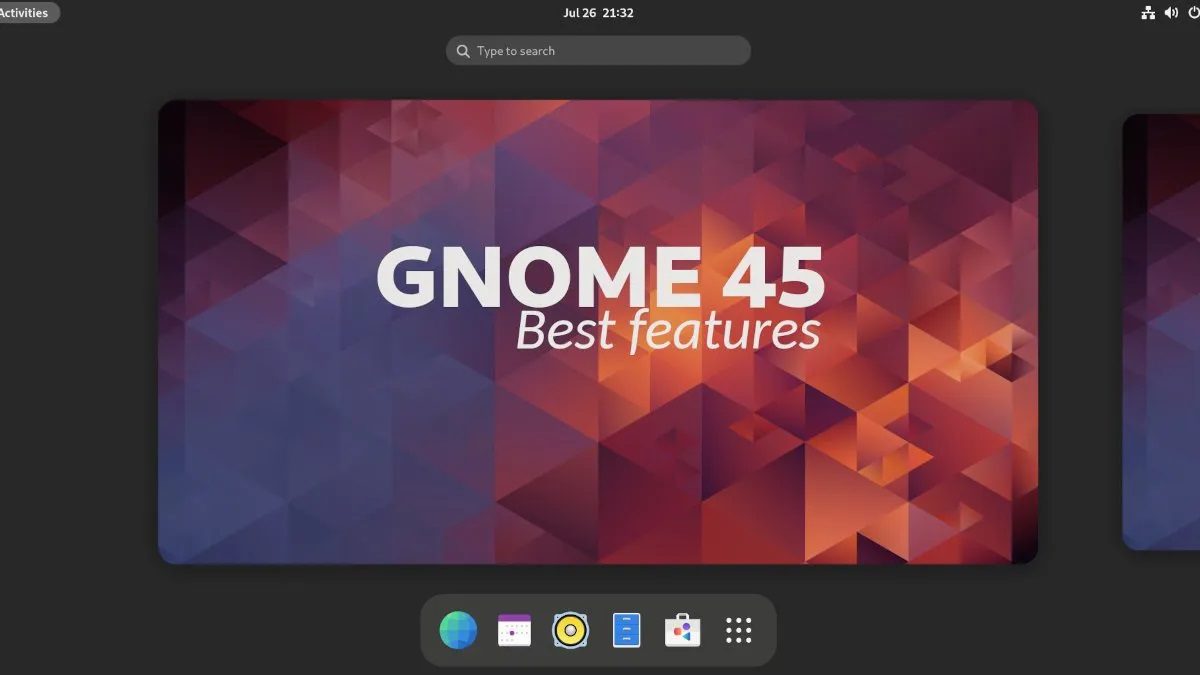Select the main workspace thumbnail with GNOME 45

click(598, 331)
